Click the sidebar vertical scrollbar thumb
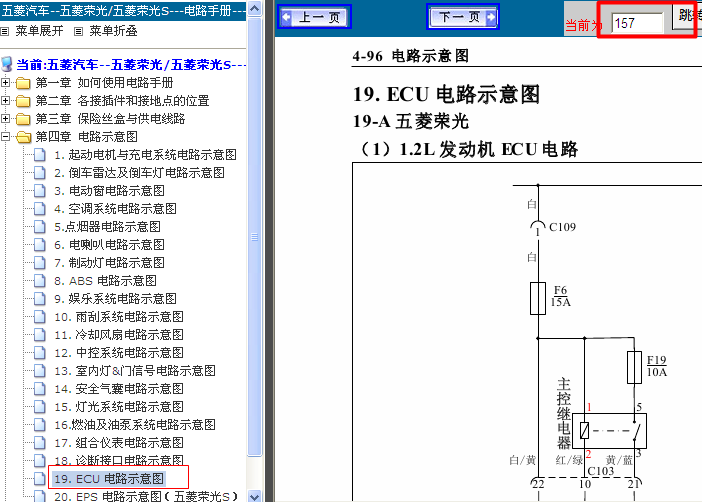The height and width of the screenshot is (502, 702). 254,236
